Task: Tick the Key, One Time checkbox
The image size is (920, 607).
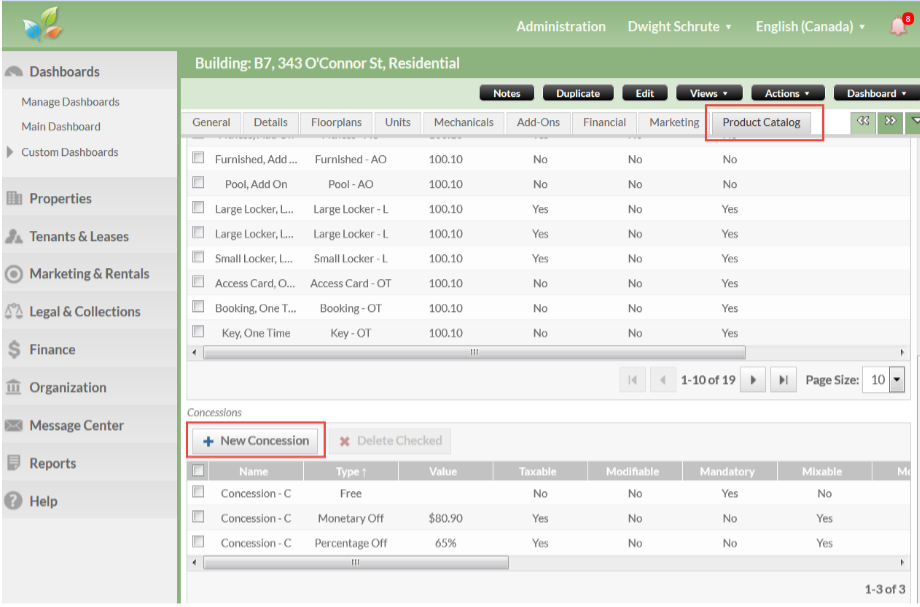Action: [x=198, y=333]
